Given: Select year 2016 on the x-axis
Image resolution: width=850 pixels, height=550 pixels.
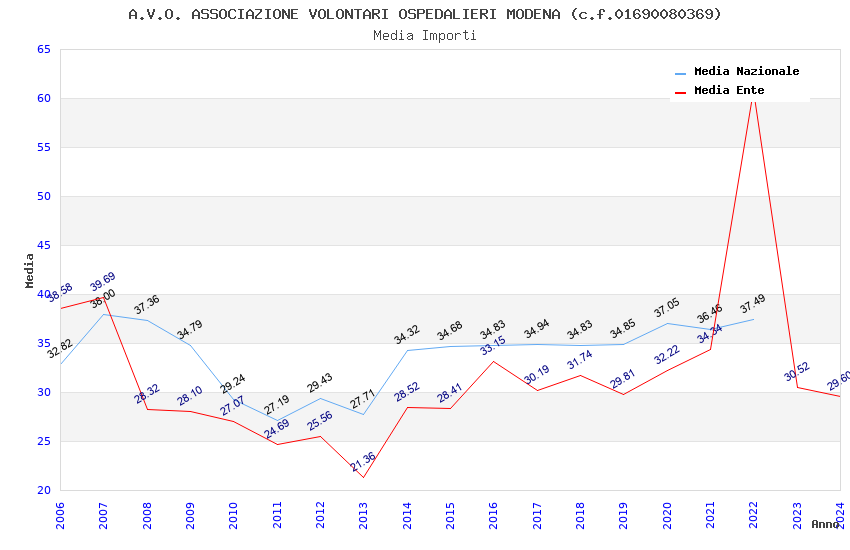Looking at the screenshot, I should (494, 515).
